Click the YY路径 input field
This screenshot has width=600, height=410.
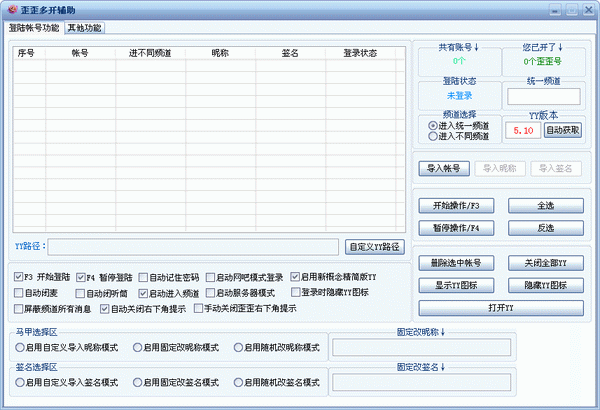pyautogui.click(x=193, y=247)
